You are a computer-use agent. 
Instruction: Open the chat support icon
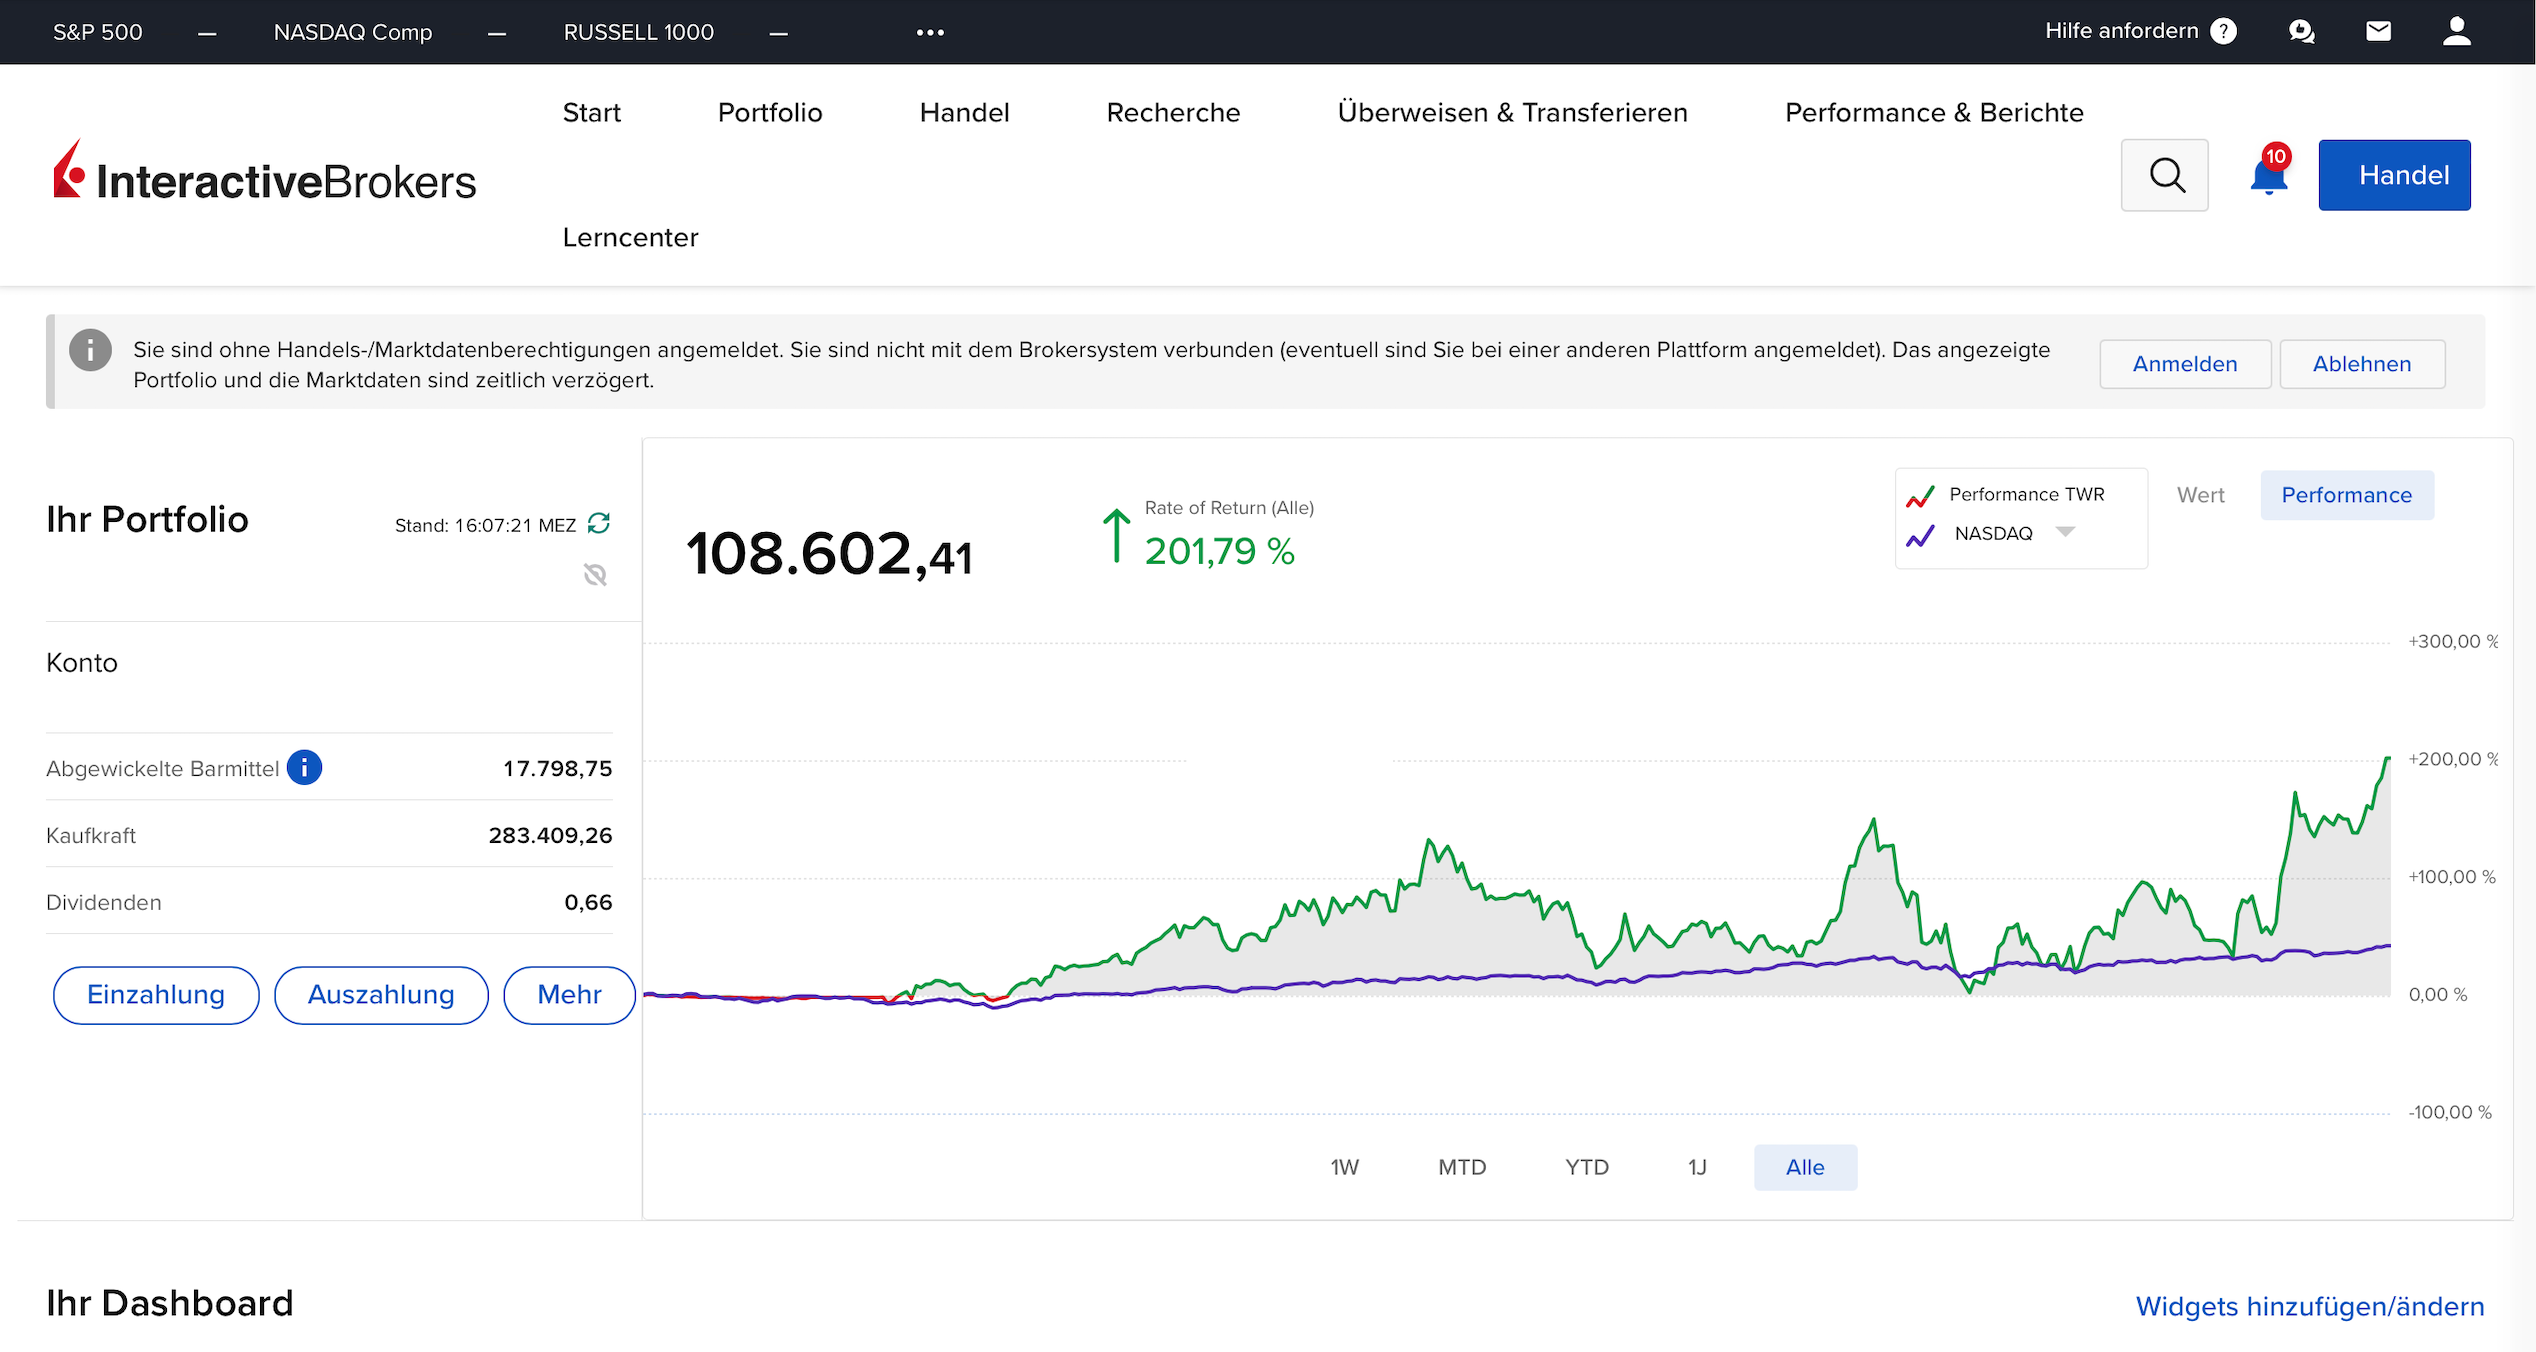pyautogui.click(x=2301, y=31)
